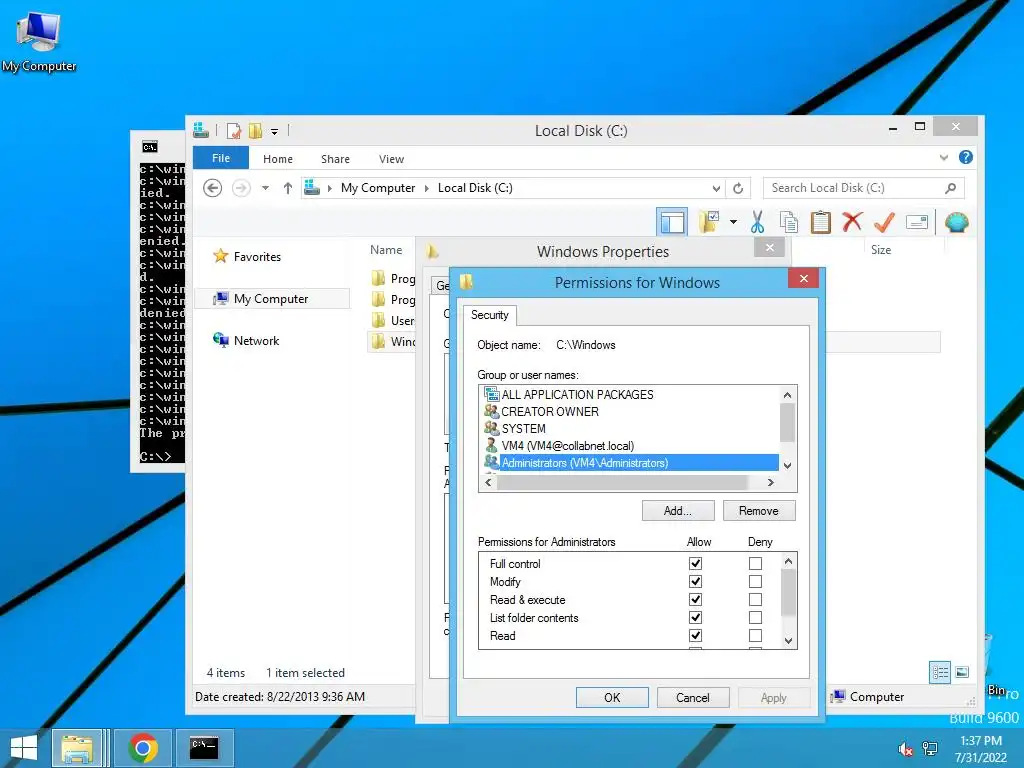Open the Share ribbon tab

(x=335, y=159)
